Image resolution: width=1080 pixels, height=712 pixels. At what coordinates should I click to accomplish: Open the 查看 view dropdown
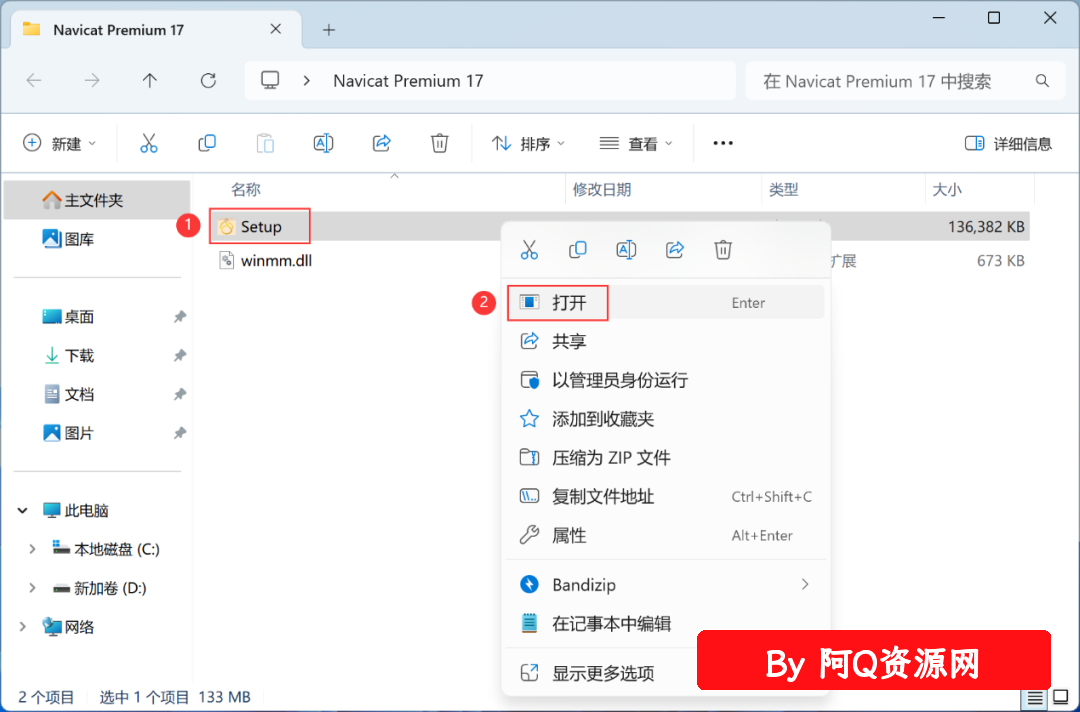click(636, 143)
